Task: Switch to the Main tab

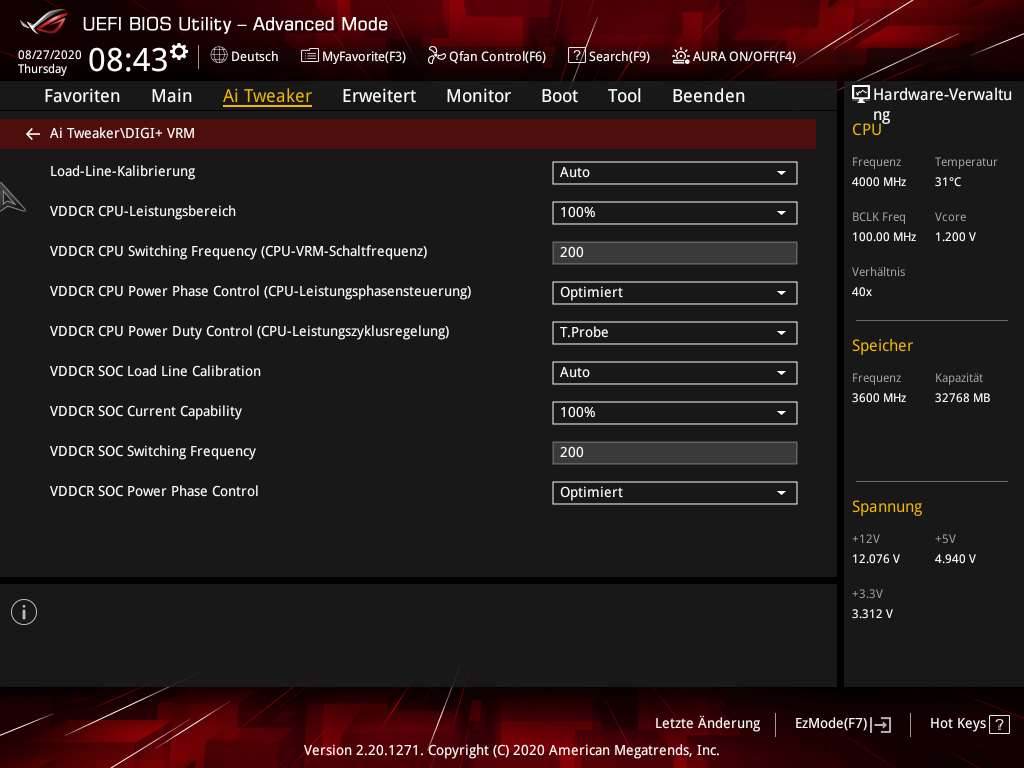Action: tap(172, 96)
